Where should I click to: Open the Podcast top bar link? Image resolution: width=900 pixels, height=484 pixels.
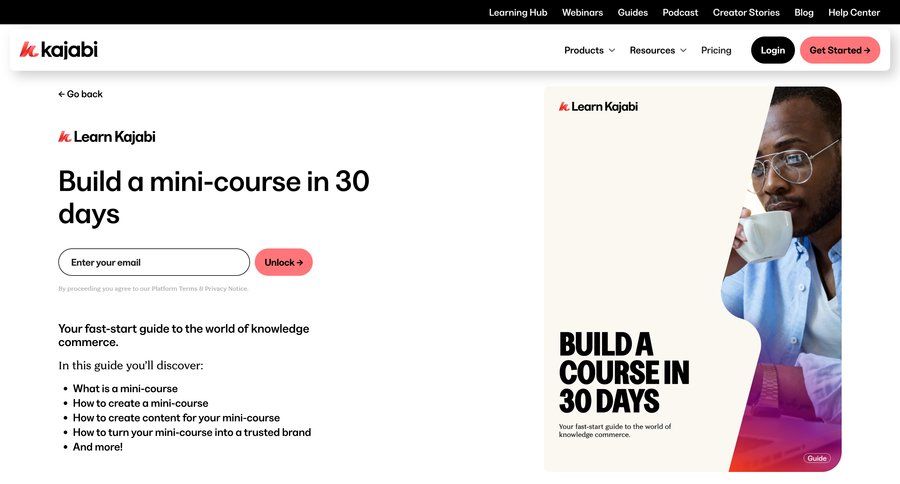tap(680, 13)
